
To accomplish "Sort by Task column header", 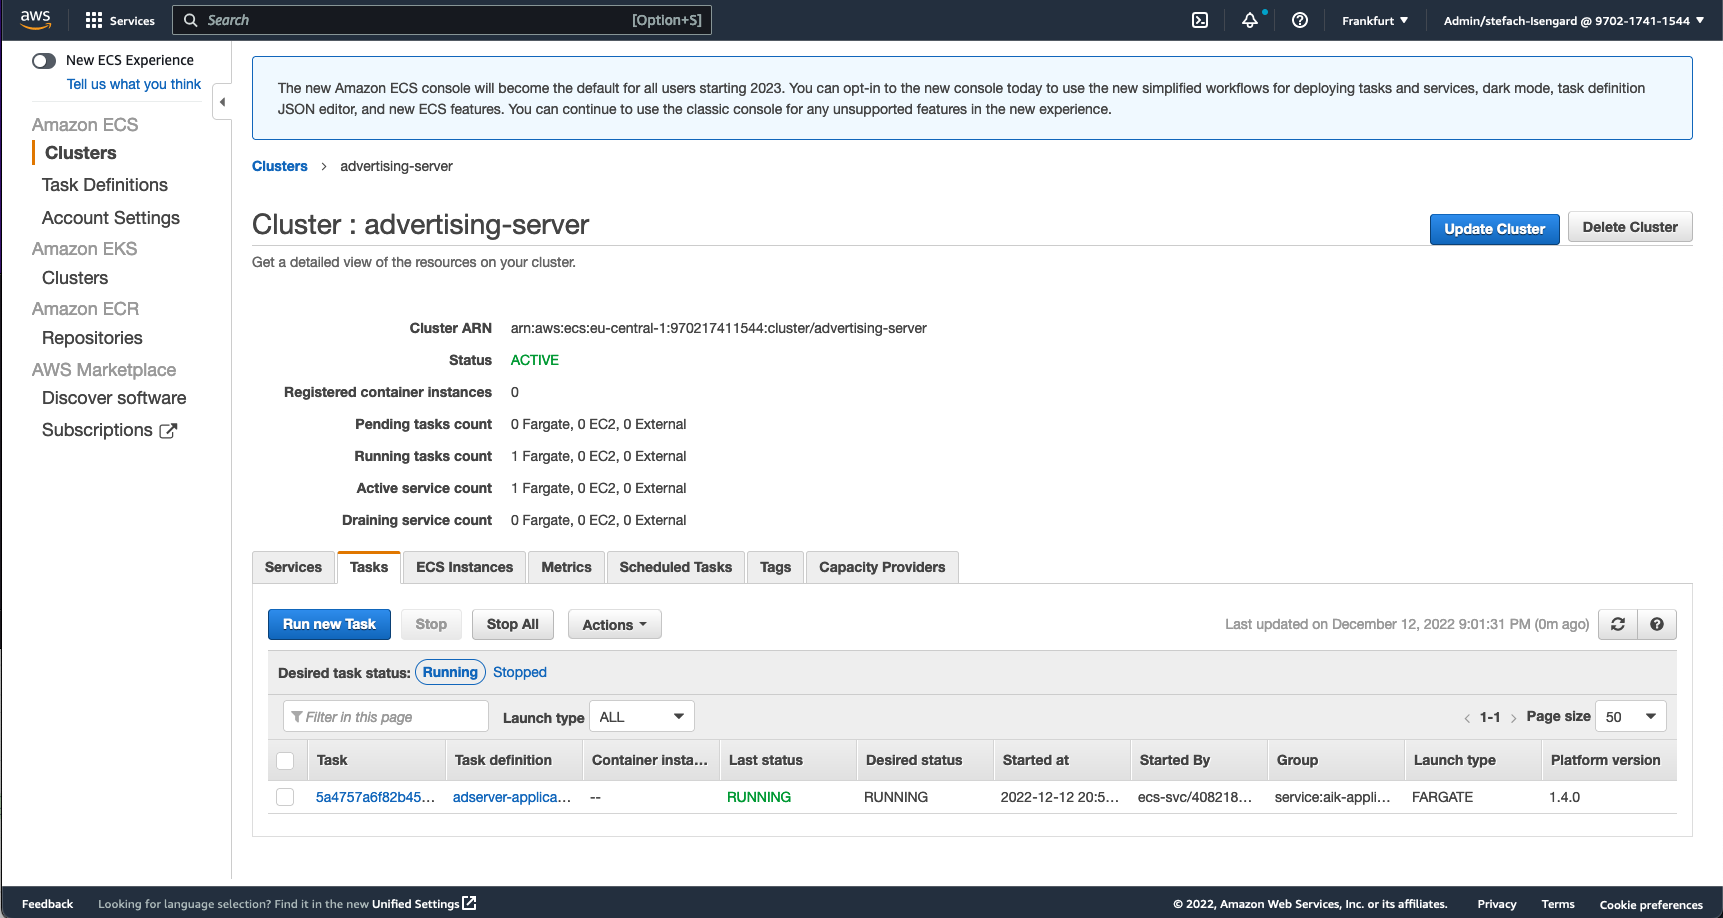I will click(332, 760).
